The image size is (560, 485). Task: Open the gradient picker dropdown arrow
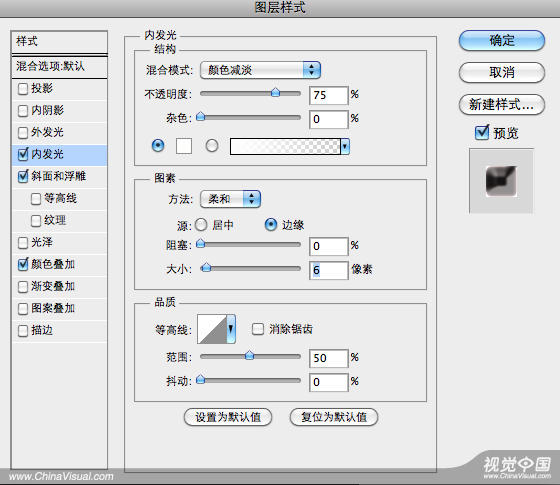click(345, 146)
